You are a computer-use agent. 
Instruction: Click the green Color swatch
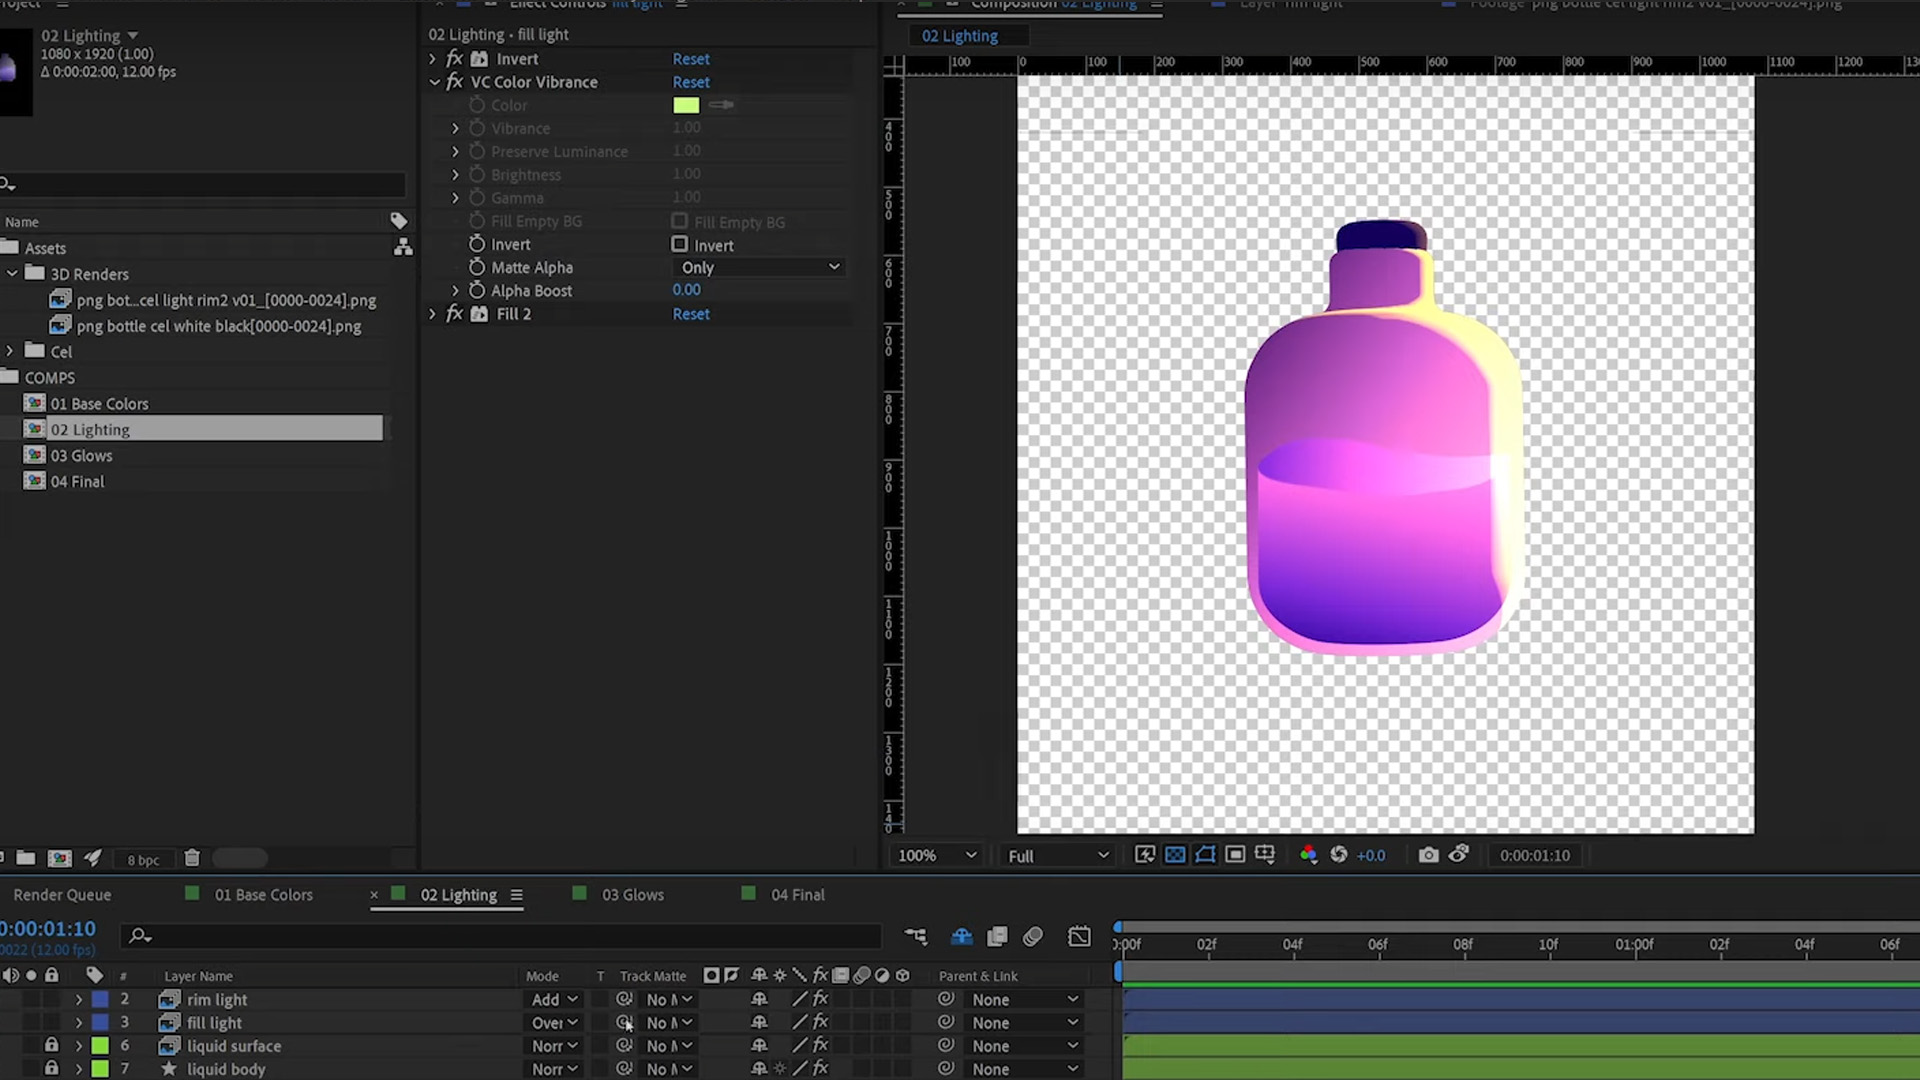pyautogui.click(x=686, y=105)
